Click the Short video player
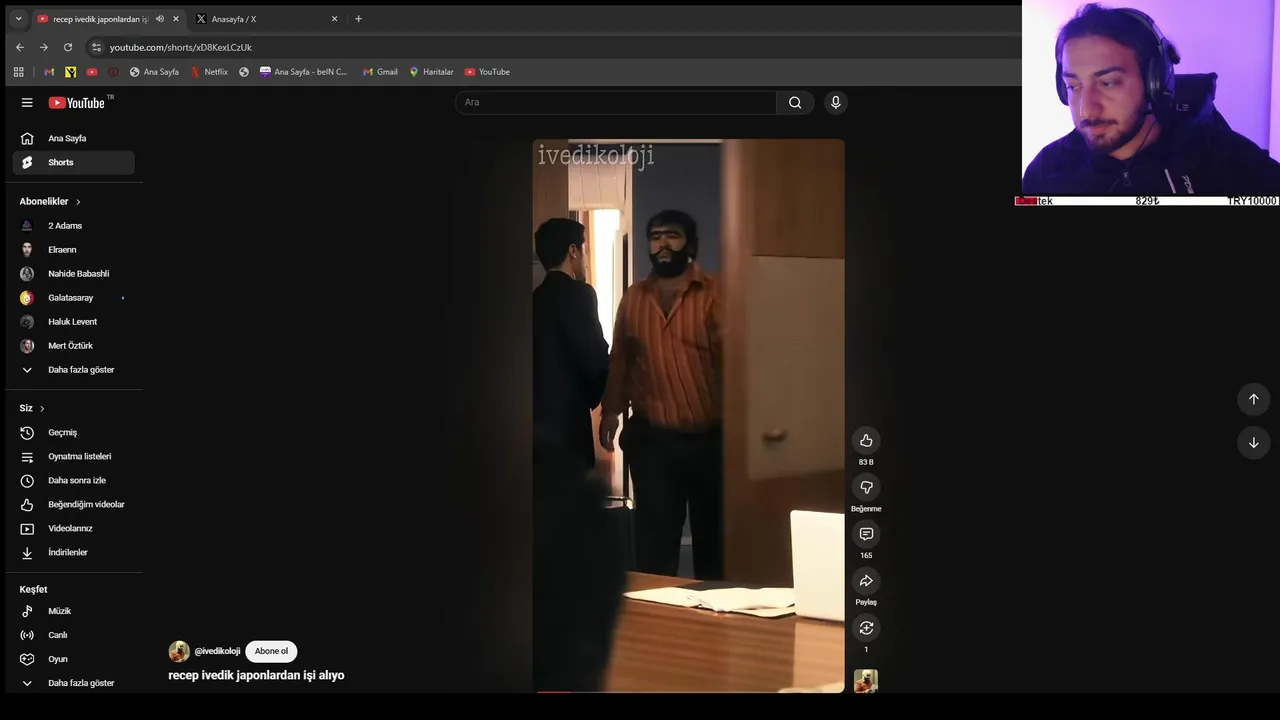Screen dimensions: 1280x720 (x=688, y=415)
